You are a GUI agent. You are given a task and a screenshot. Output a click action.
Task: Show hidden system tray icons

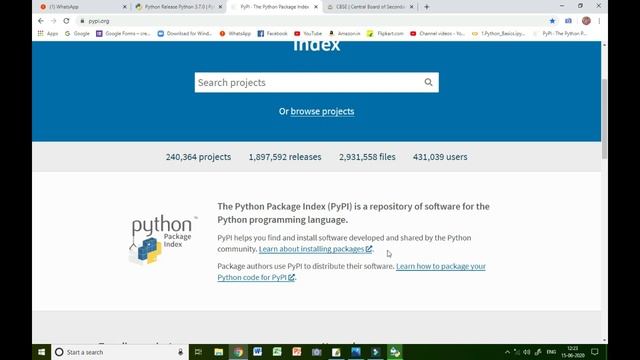tap(507, 352)
